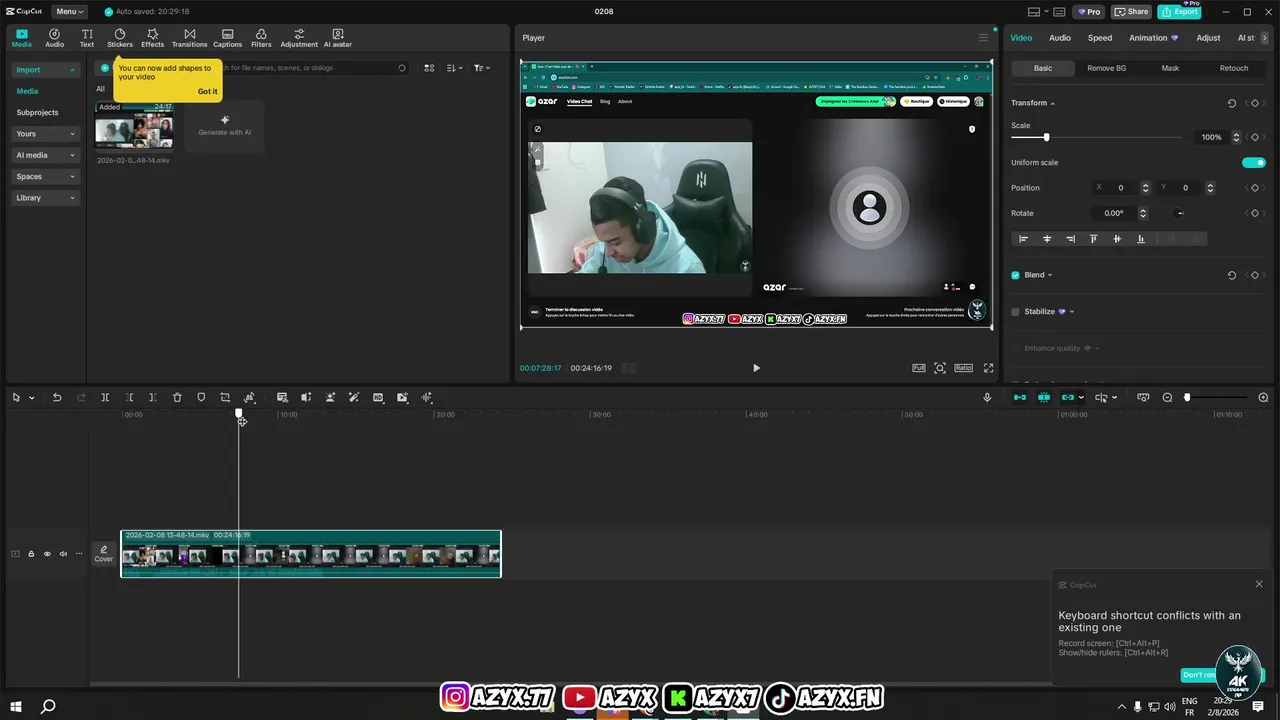Click the Export button
The image size is (1280, 720).
coord(1179,12)
